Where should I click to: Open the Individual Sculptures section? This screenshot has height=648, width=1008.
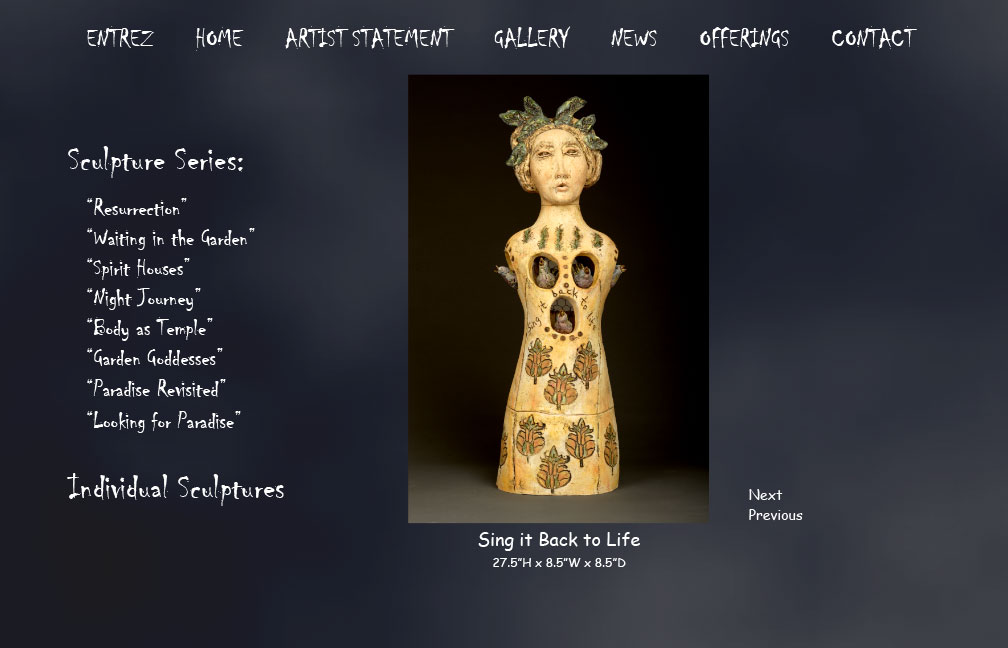click(x=176, y=488)
